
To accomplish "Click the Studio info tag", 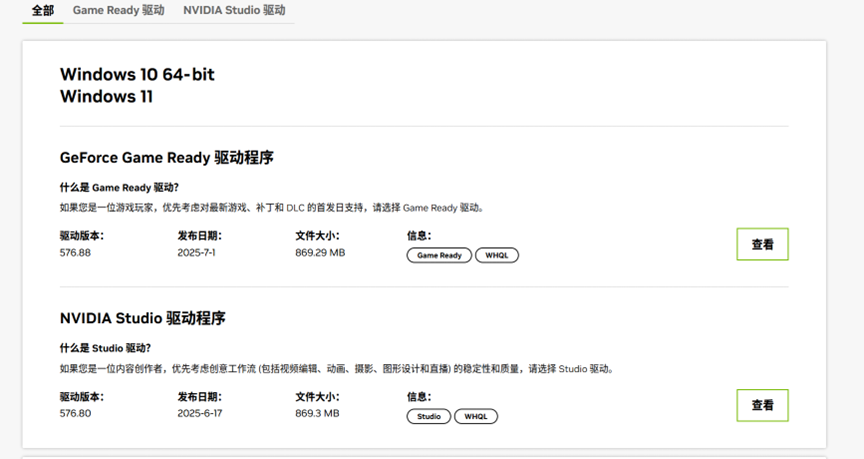I will point(429,416).
